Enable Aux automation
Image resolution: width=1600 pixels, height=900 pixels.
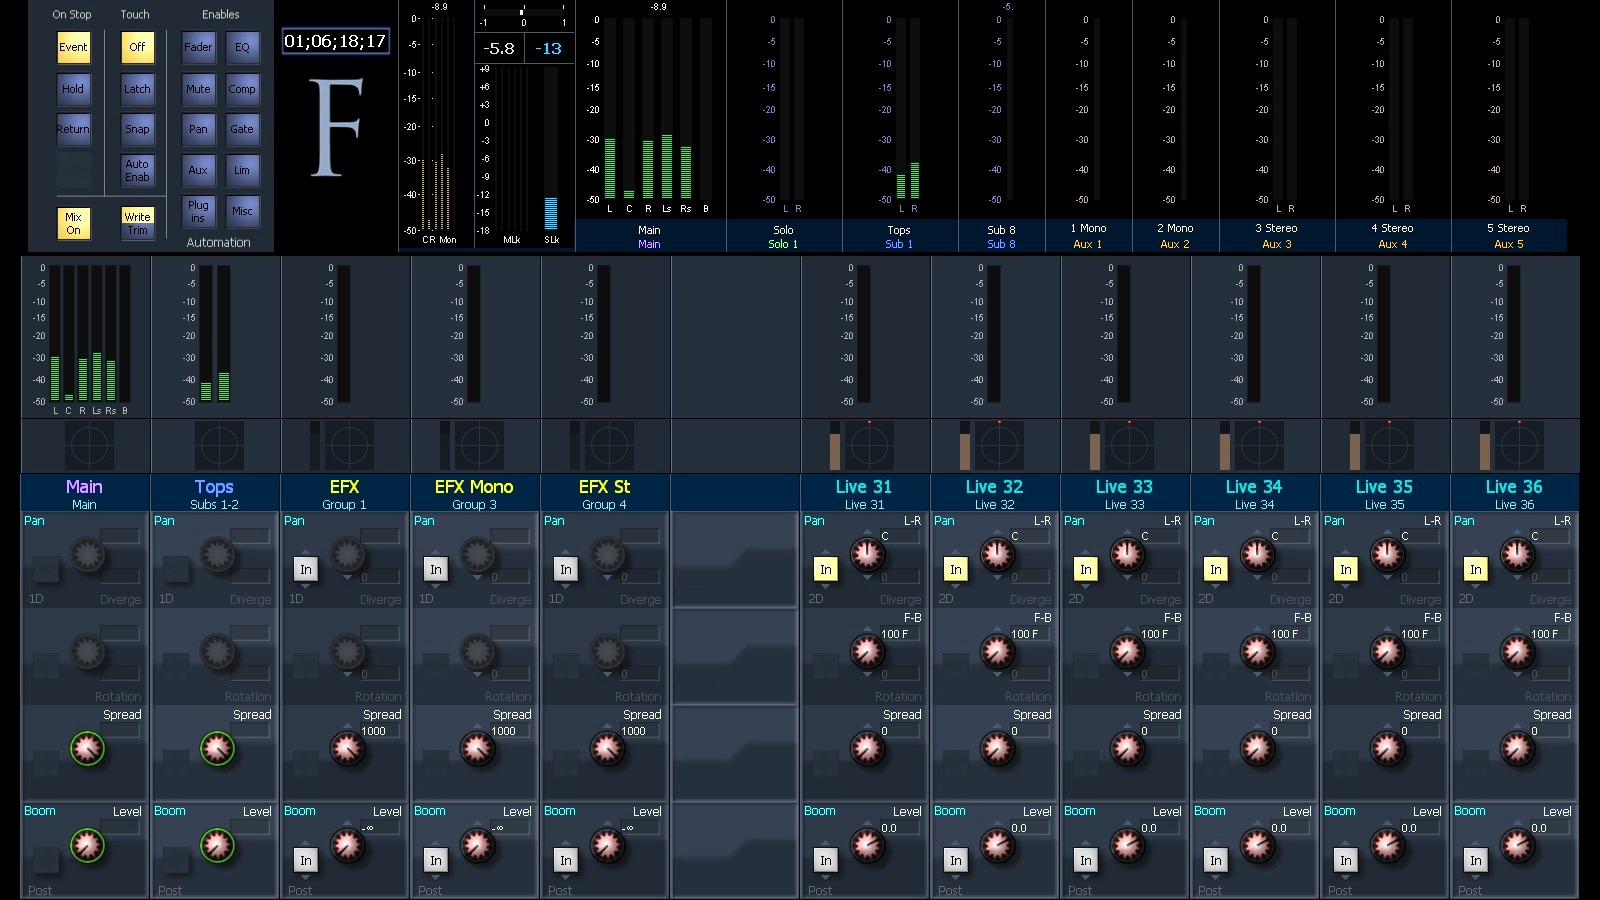pyautogui.click(x=198, y=170)
